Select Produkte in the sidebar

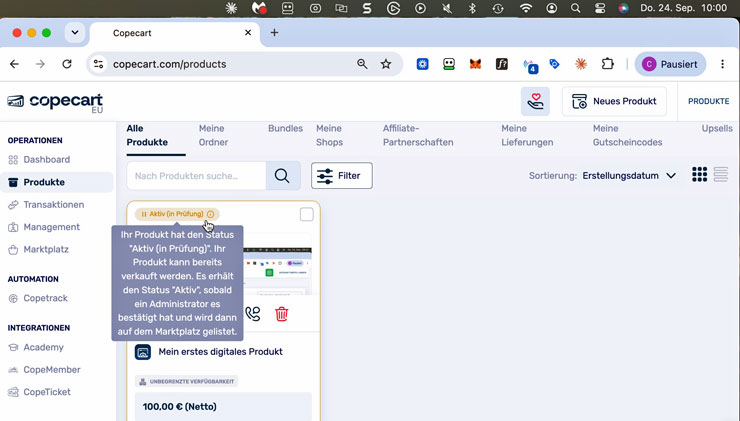(x=57, y=182)
